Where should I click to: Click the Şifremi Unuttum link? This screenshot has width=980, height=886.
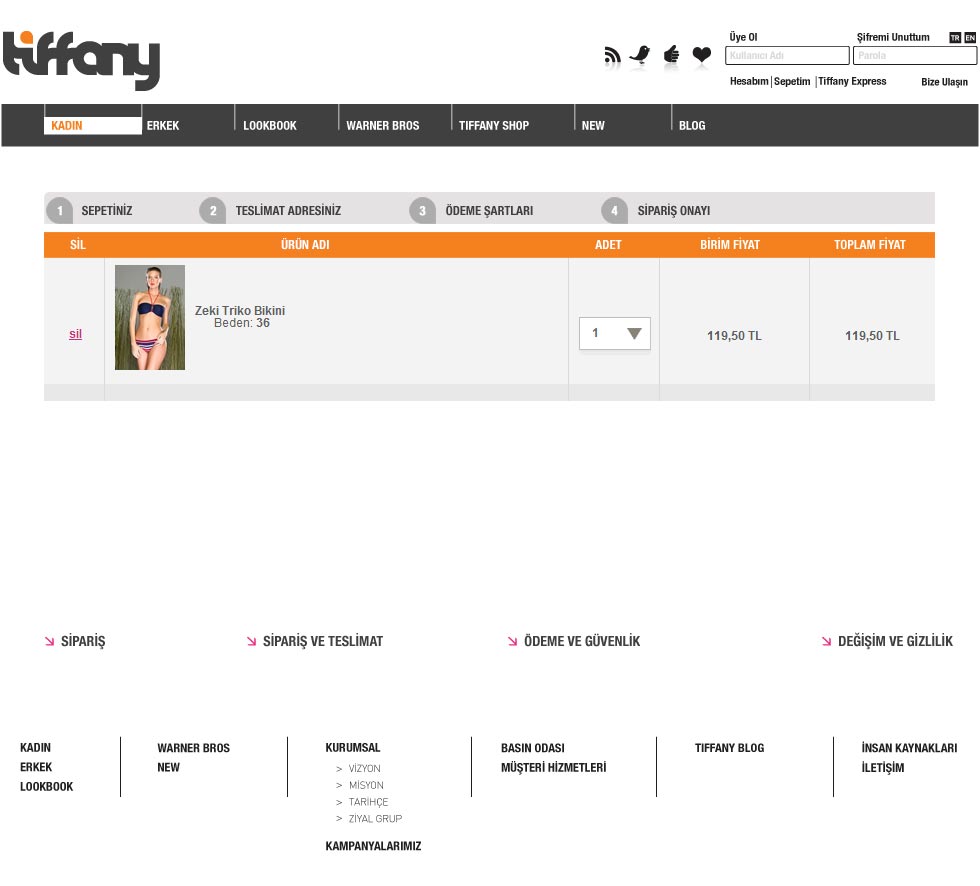[x=893, y=38]
